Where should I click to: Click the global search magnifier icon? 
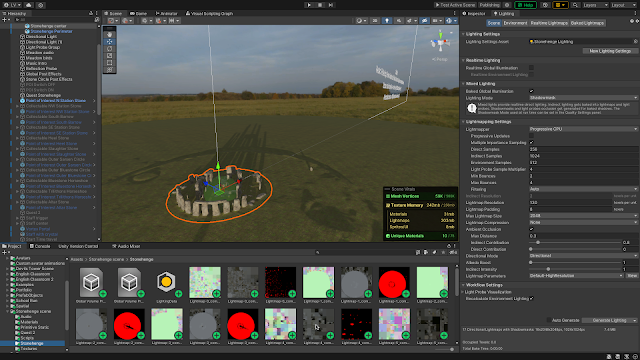pos(575,5)
